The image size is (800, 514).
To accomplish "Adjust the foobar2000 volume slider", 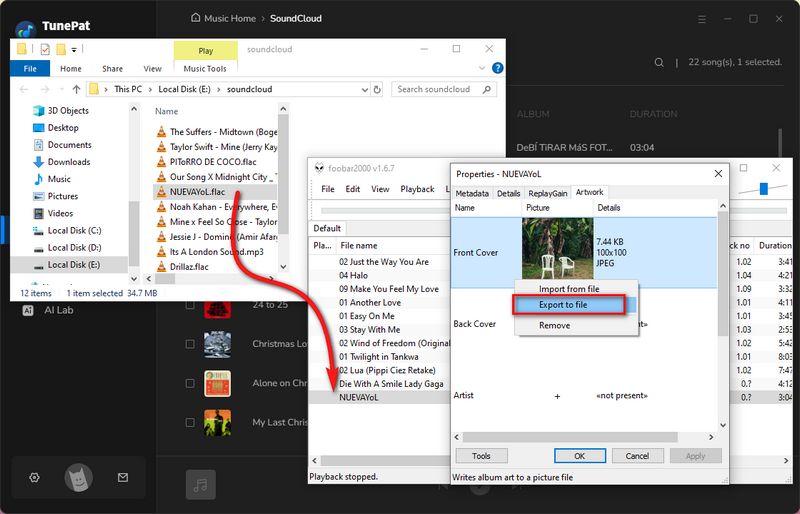I will point(765,188).
